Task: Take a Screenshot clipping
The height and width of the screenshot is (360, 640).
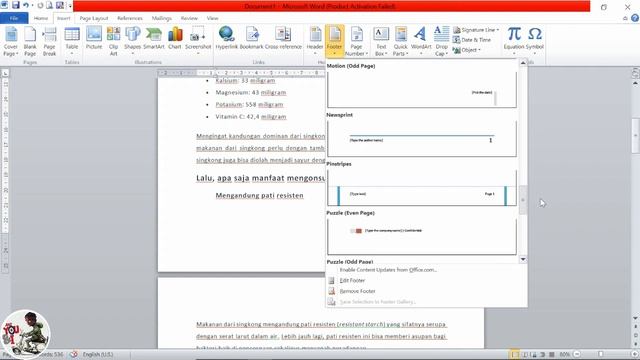Action: 198,42
